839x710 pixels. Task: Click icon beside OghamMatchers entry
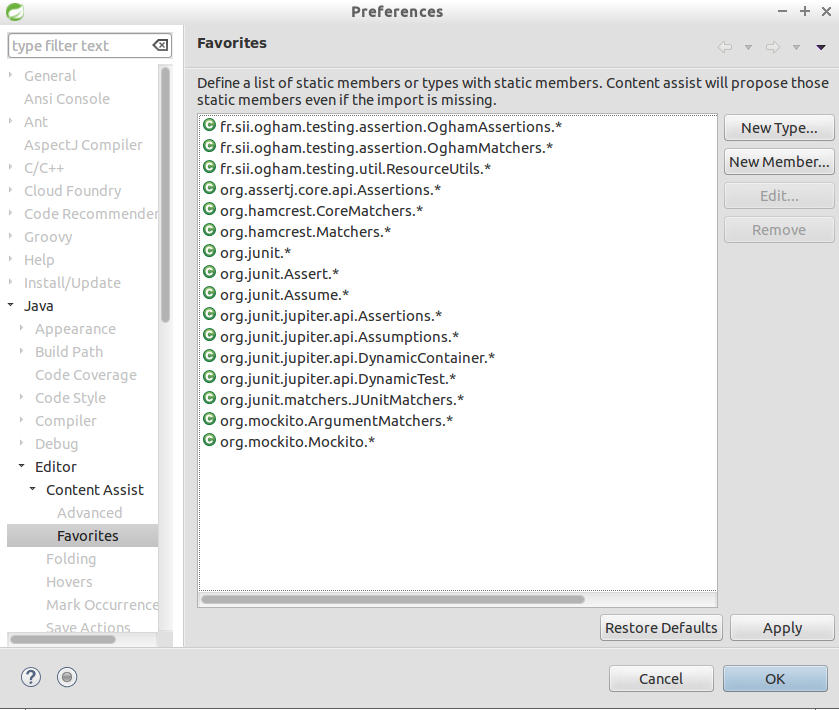click(209, 146)
